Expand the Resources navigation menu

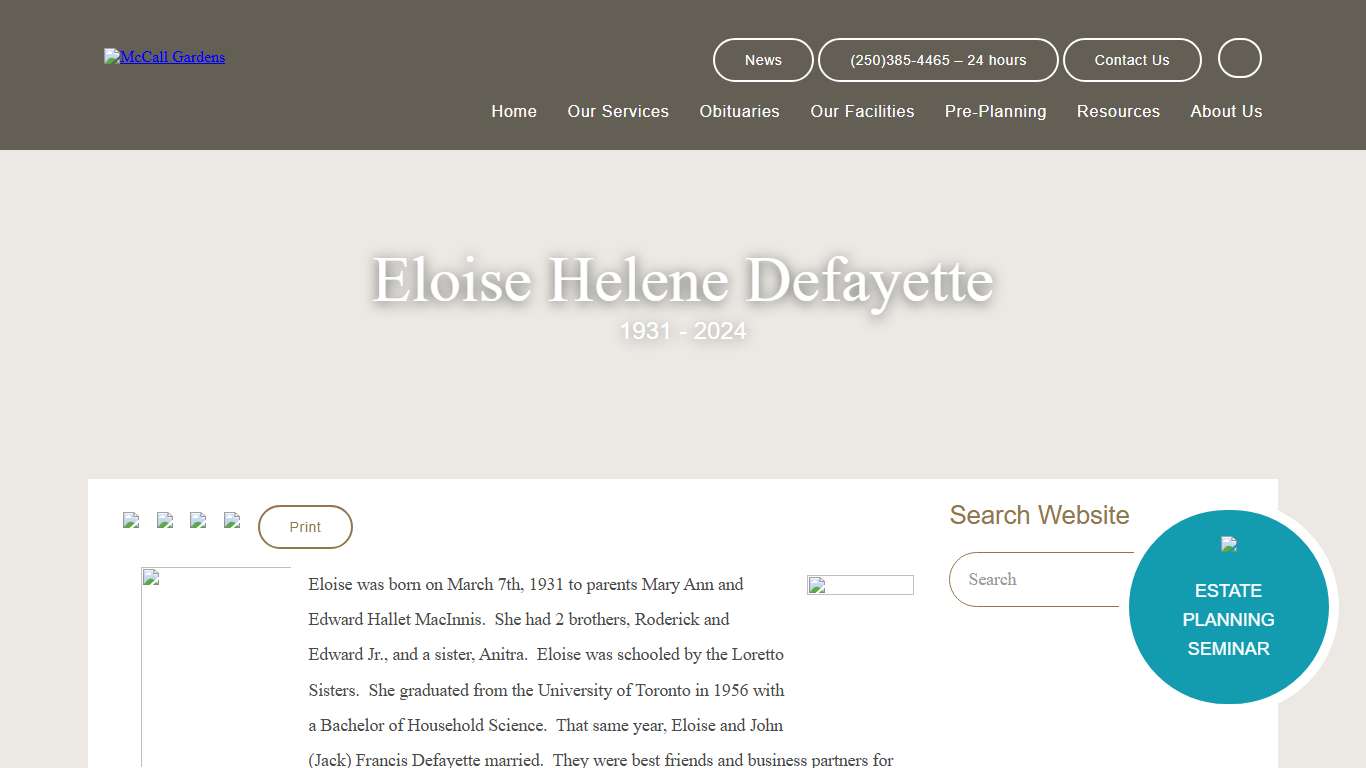click(1118, 111)
